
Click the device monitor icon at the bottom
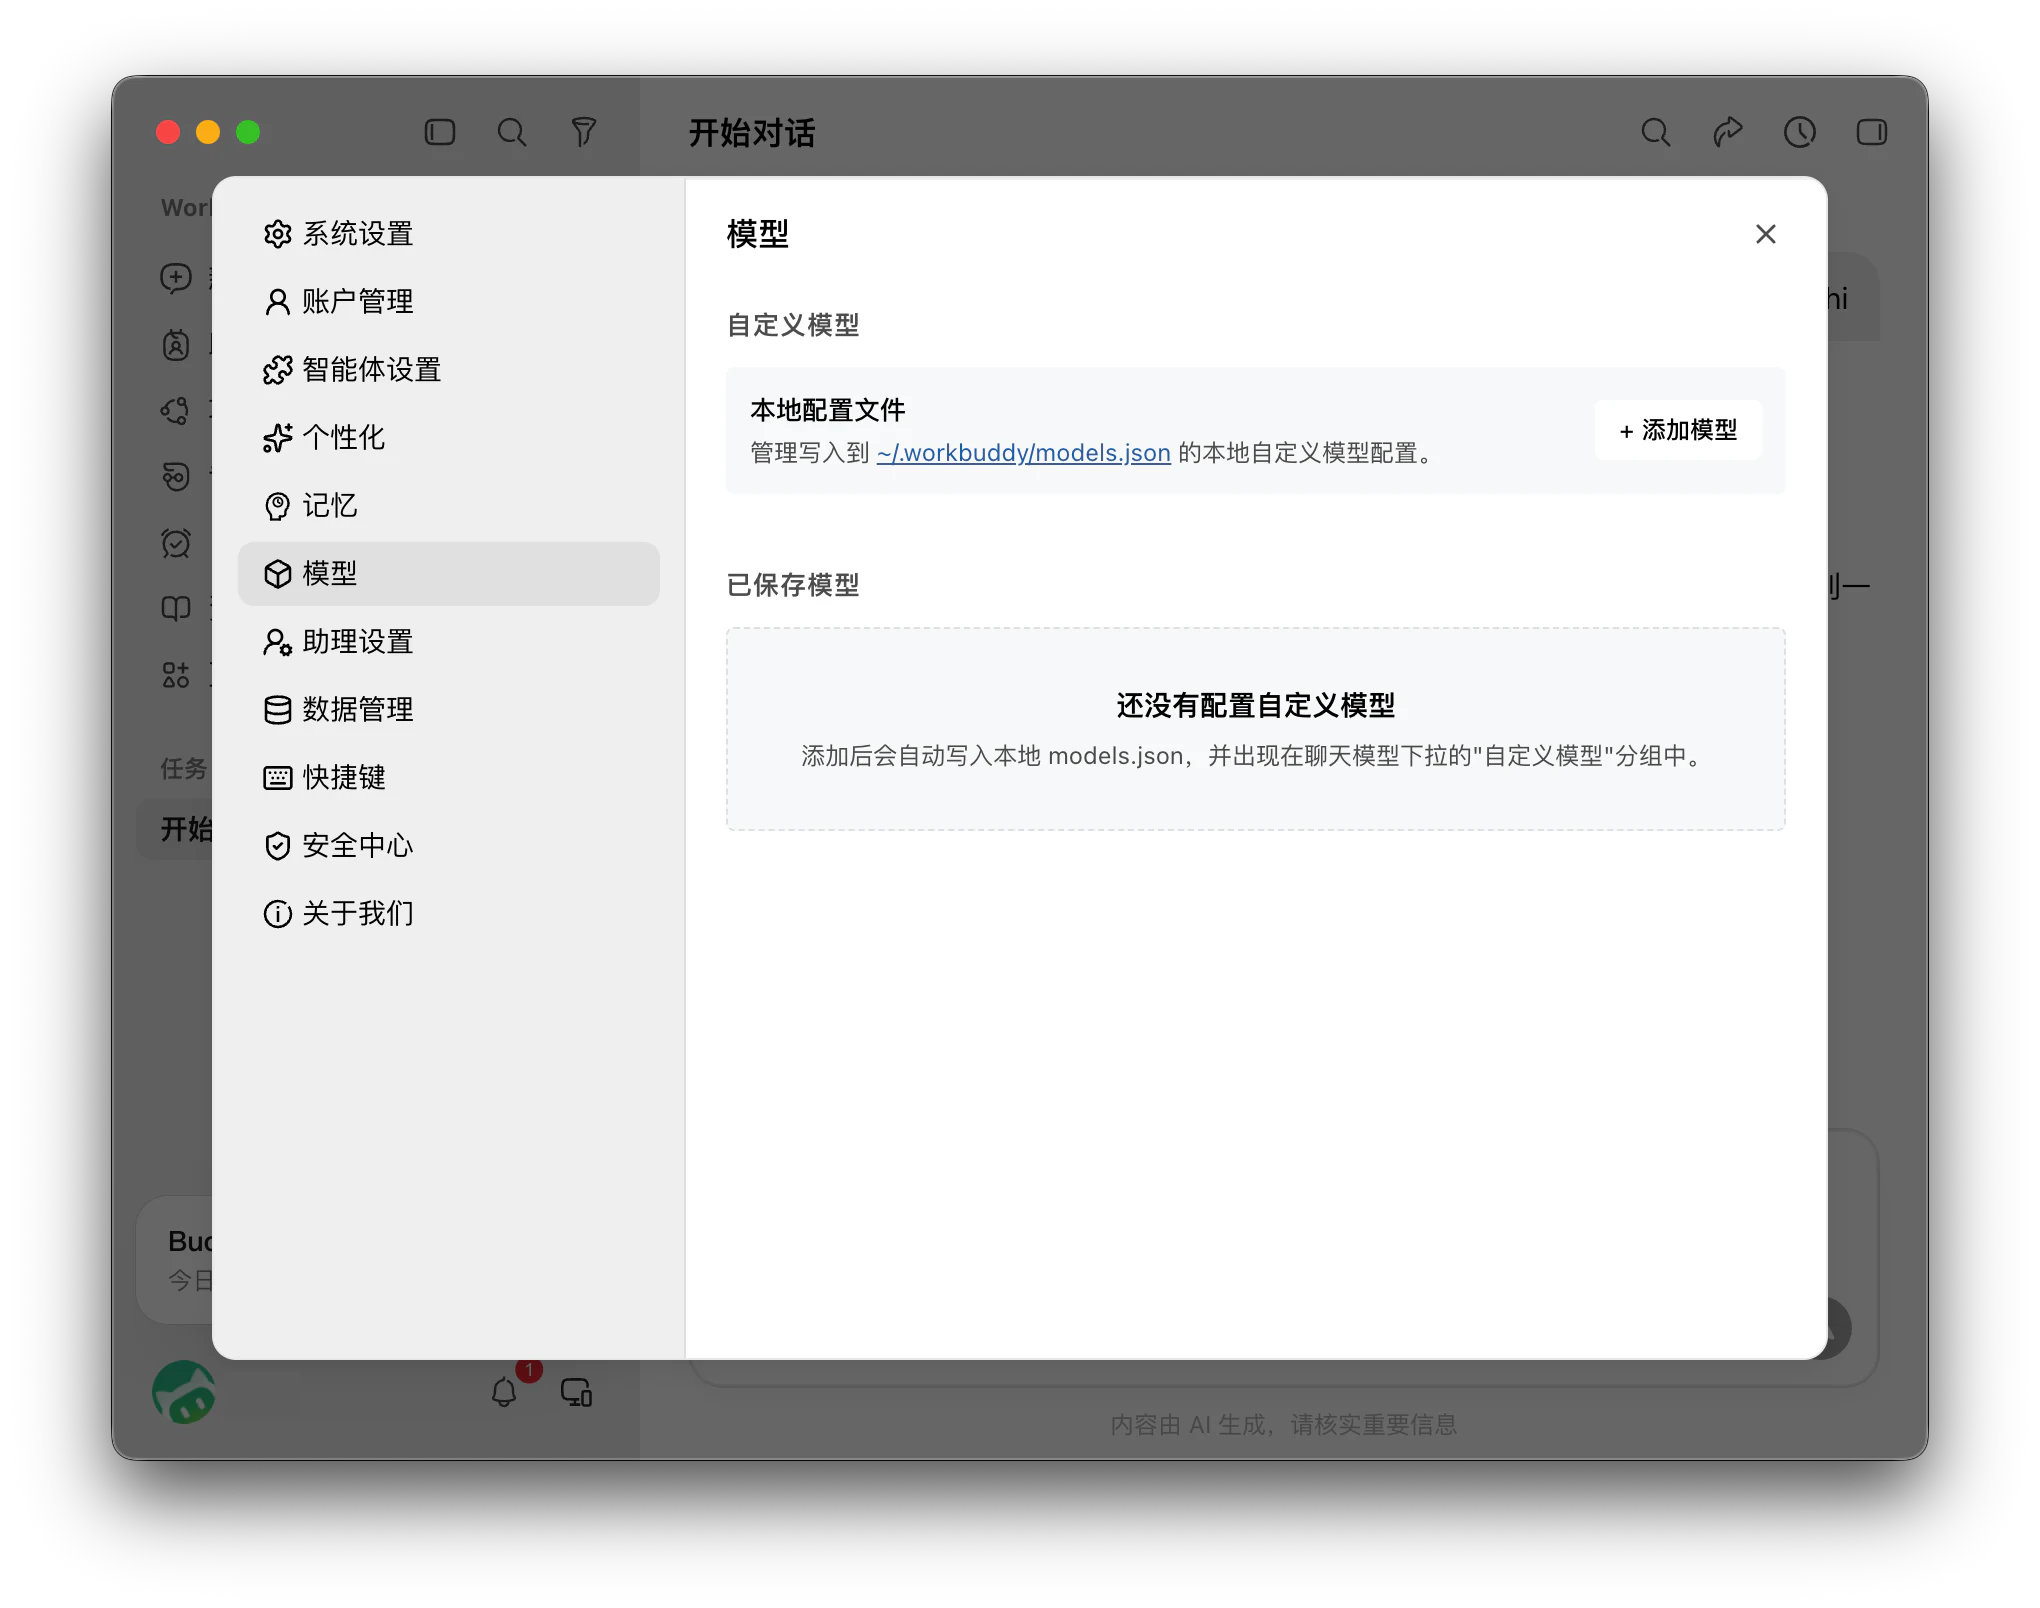coord(576,1392)
